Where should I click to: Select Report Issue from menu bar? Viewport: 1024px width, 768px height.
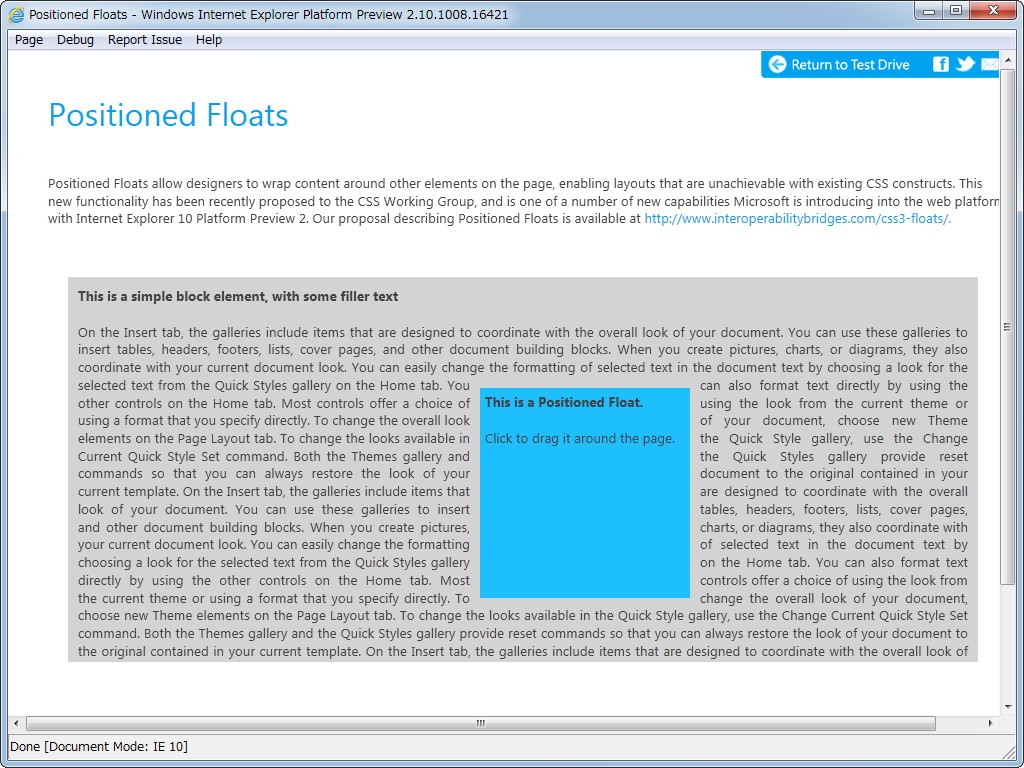click(x=144, y=39)
